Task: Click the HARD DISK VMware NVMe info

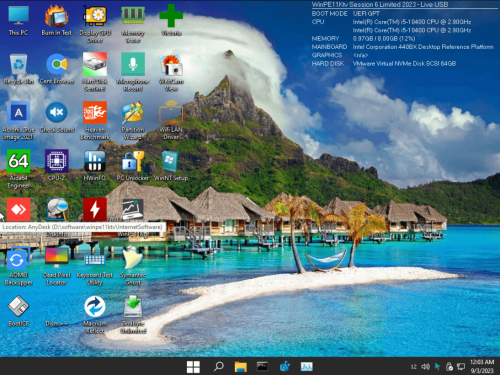Action: [x=404, y=63]
